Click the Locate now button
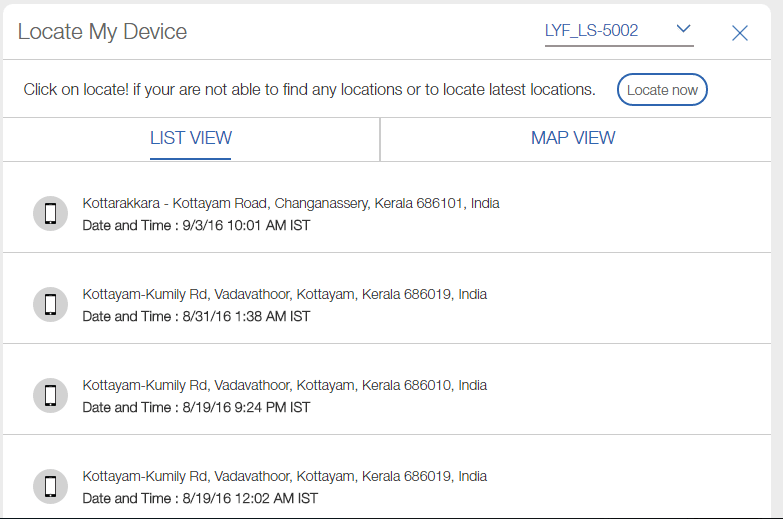This screenshot has width=783, height=519. [662, 90]
